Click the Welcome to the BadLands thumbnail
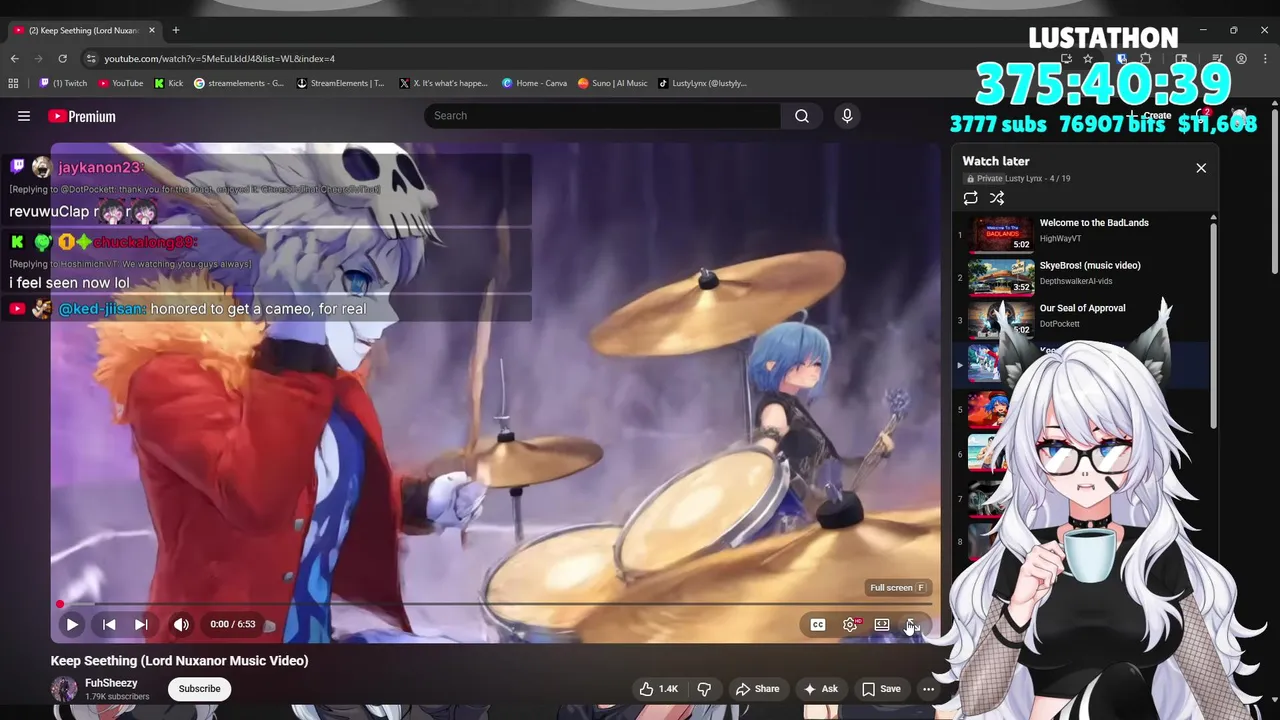This screenshot has height=720, width=1280. (x=1001, y=235)
